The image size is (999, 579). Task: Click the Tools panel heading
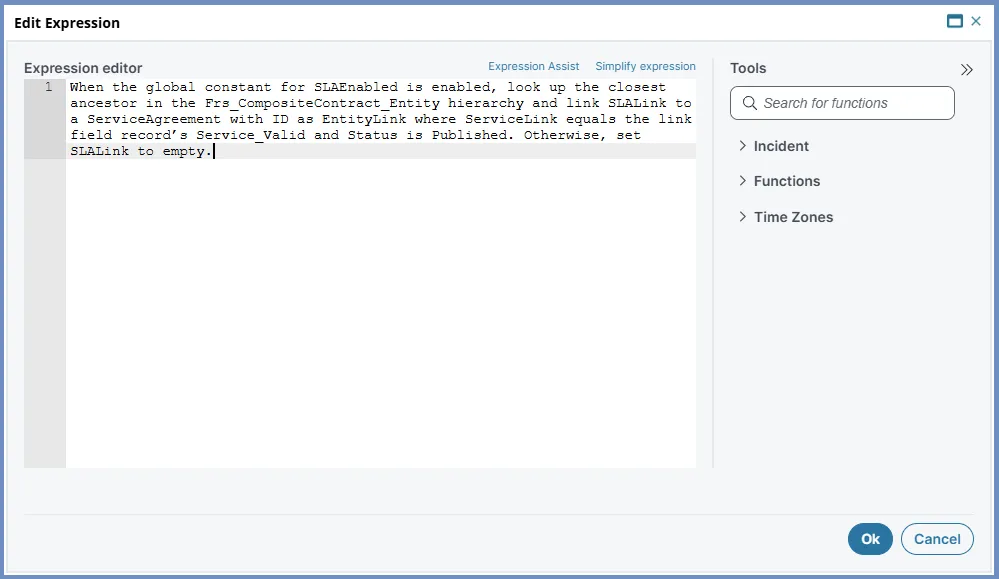(x=748, y=68)
